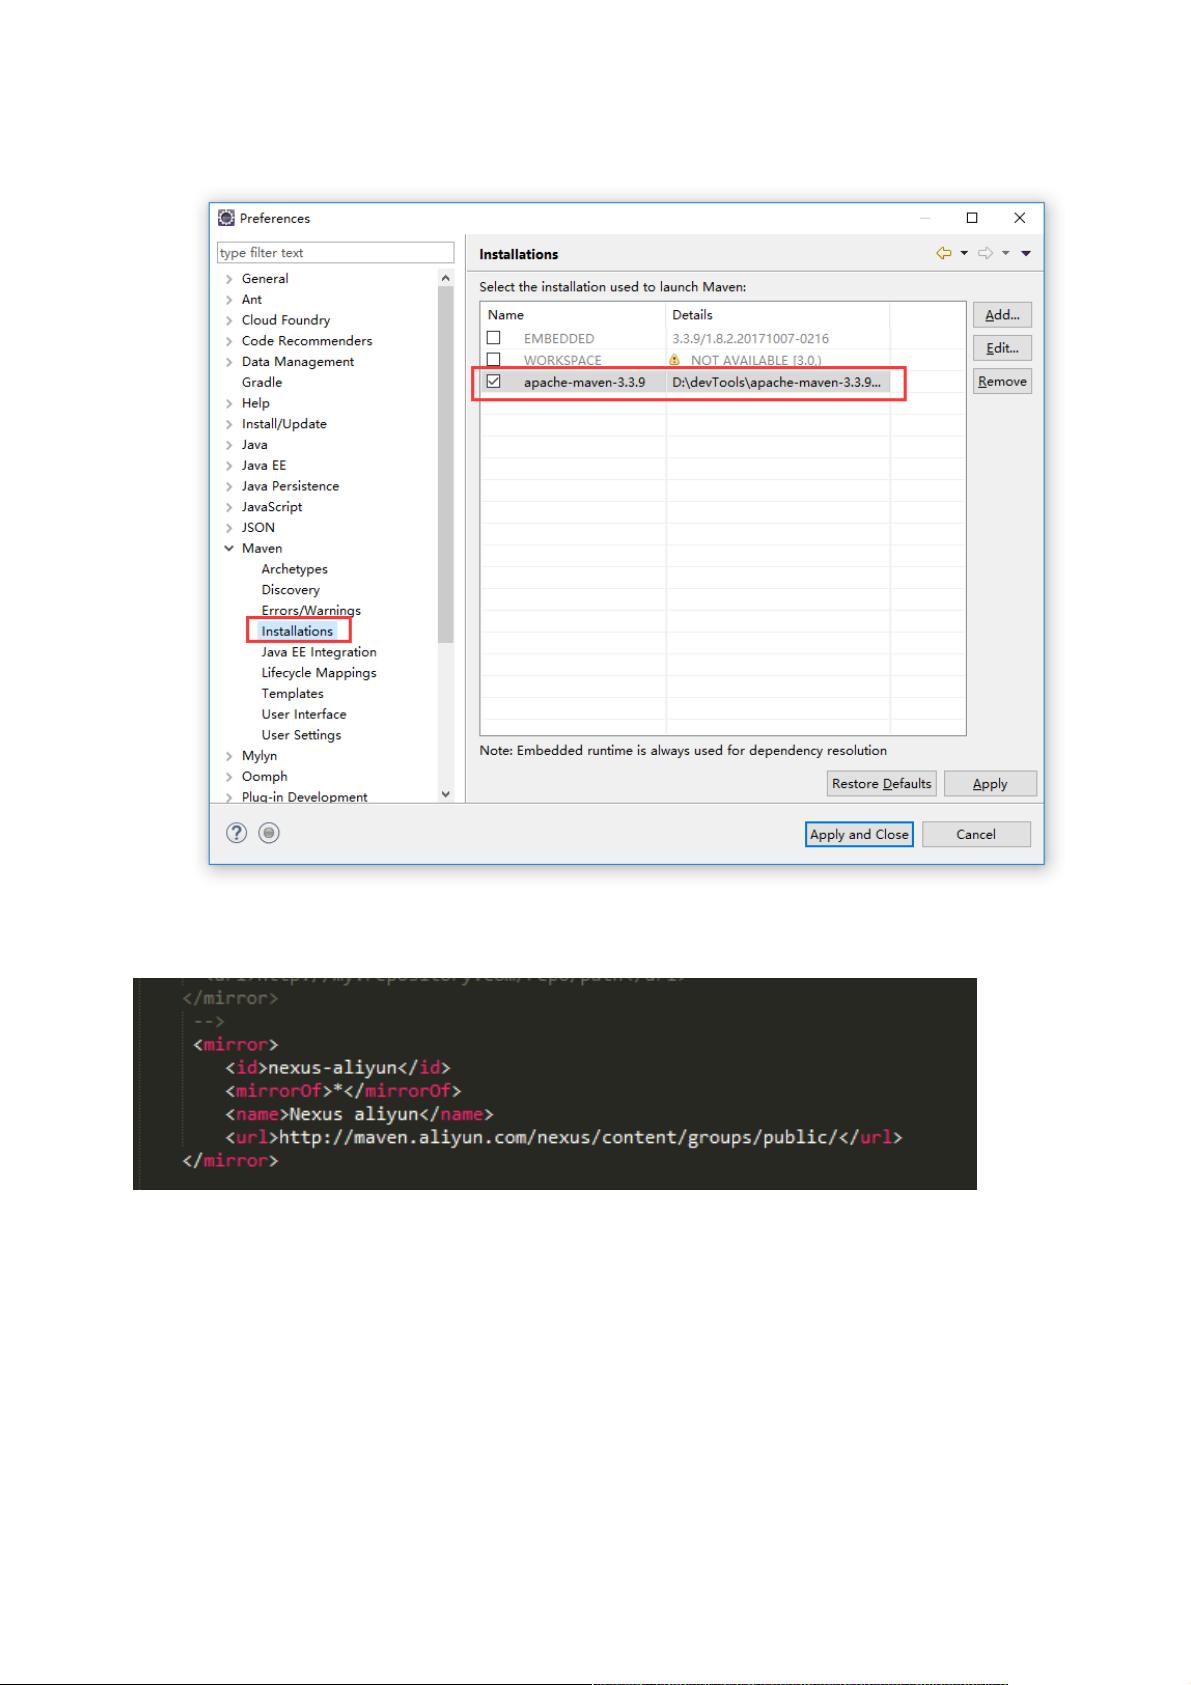Open User Interface under Maven
This screenshot has width=1191, height=1685.
click(x=304, y=714)
